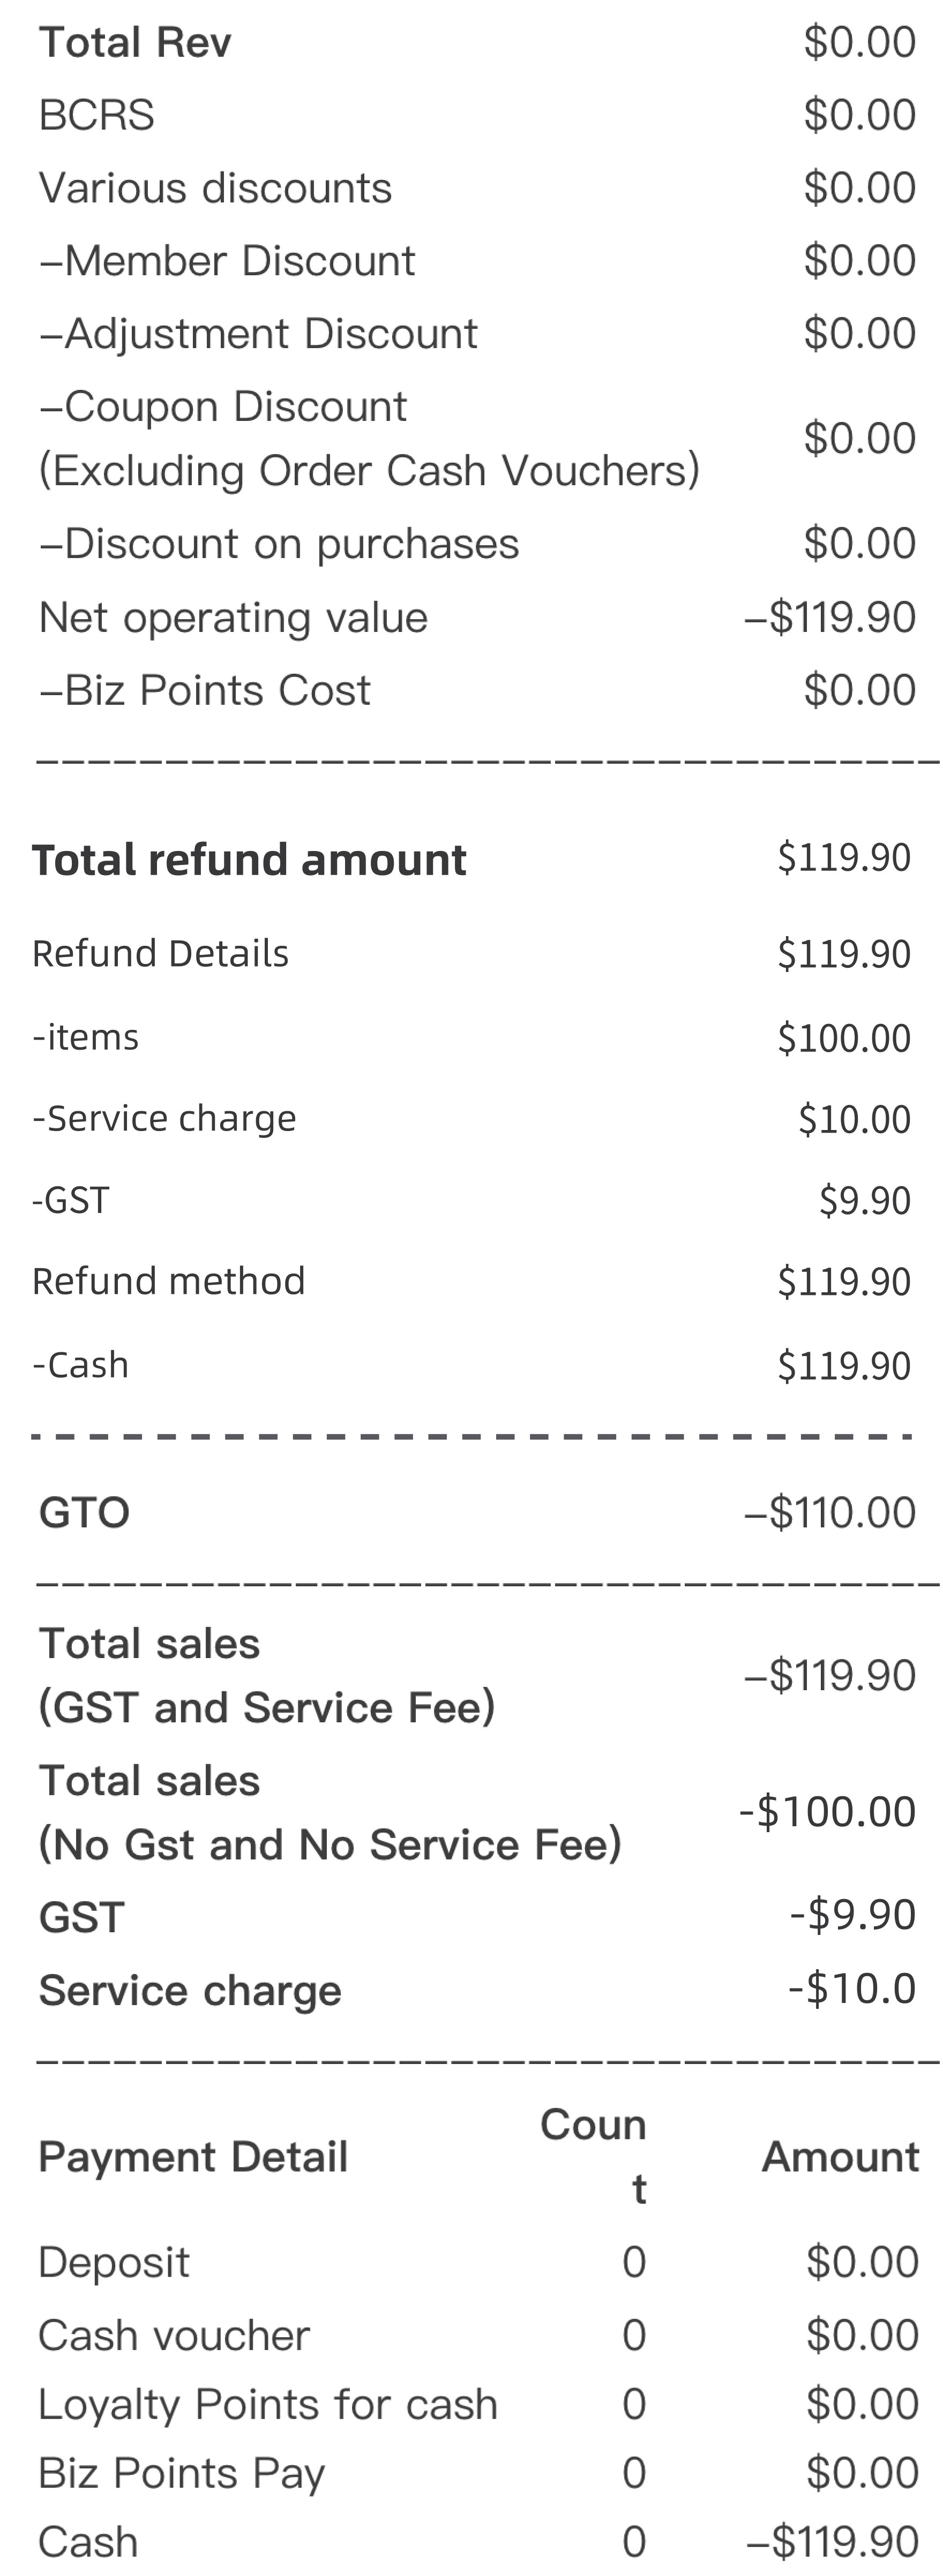Select the Cash voucher payment row
Image resolution: width=943 pixels, height=2576 pixels.
click(x=478, y=2335)
